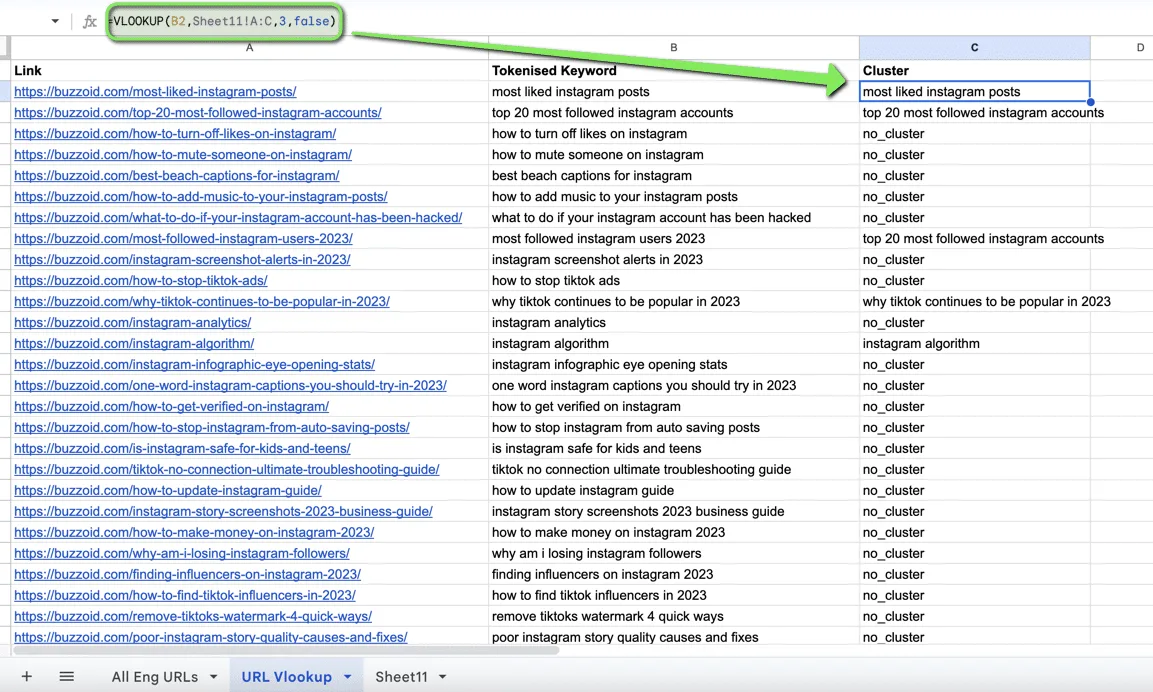Open the all sheets list icon
Viewport: 1153px width, 692px height.
[x=66, y=676]
